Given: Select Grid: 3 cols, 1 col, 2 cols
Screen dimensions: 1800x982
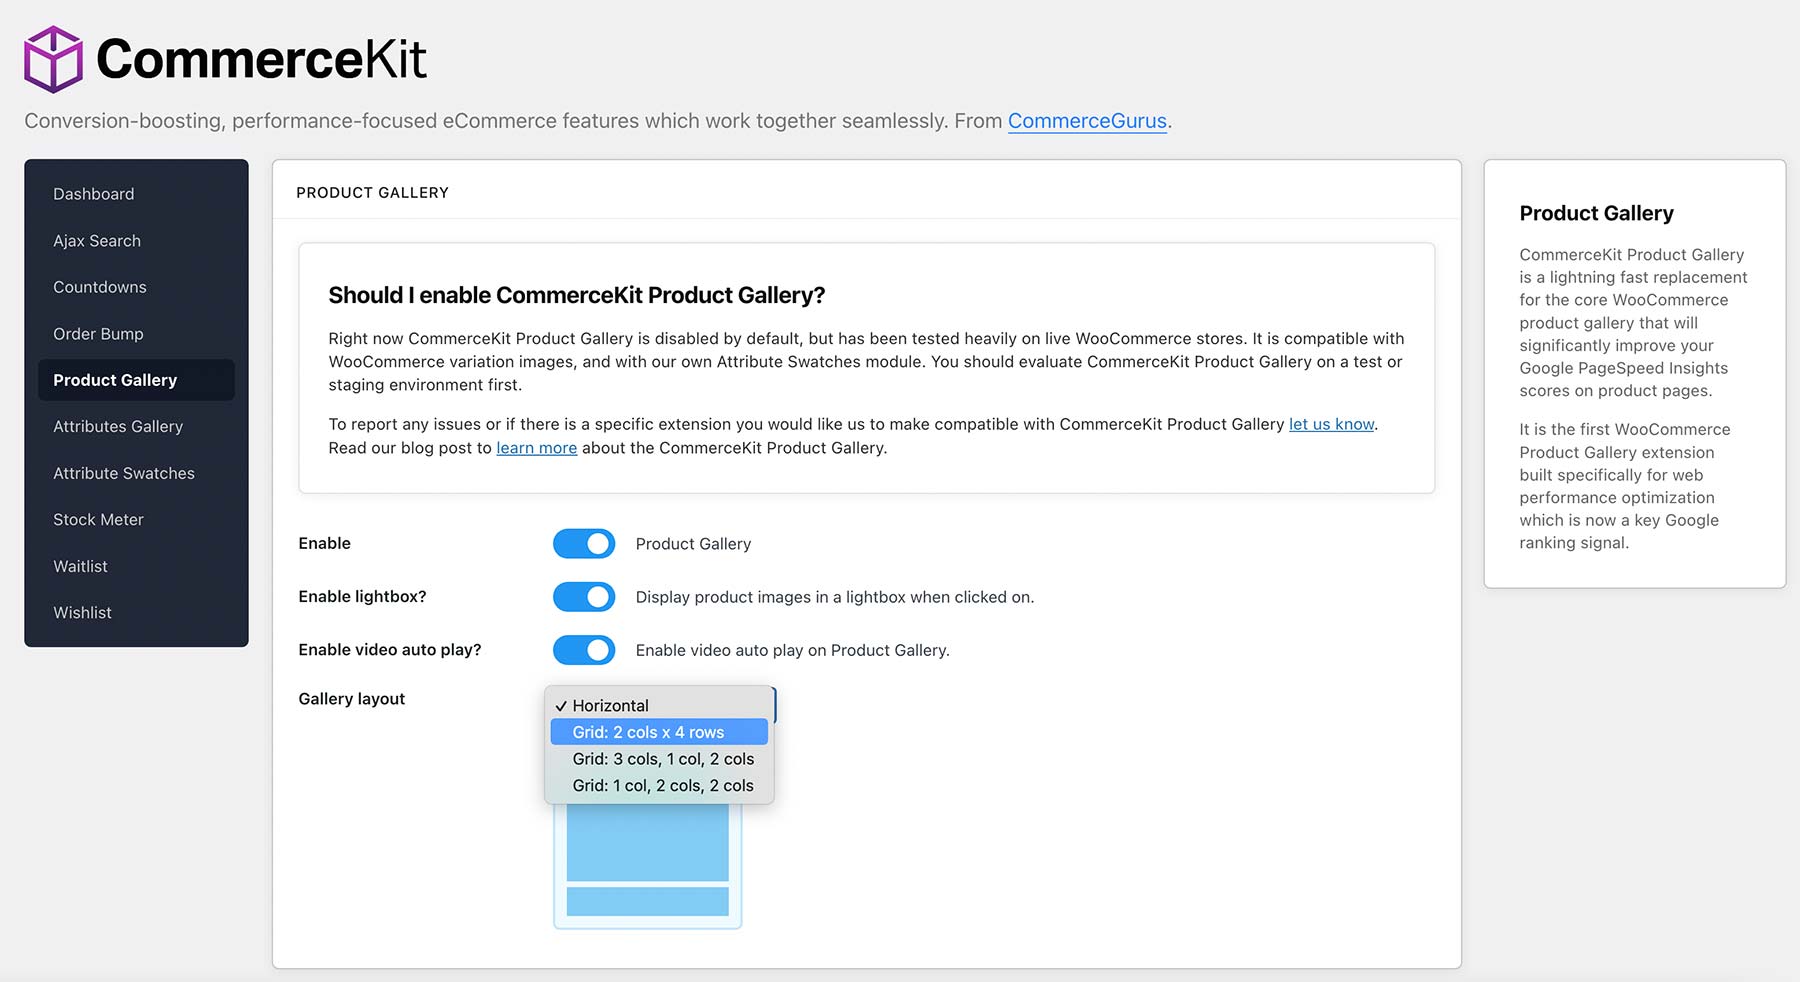Looking at the screenshot, I should [659, 759].
